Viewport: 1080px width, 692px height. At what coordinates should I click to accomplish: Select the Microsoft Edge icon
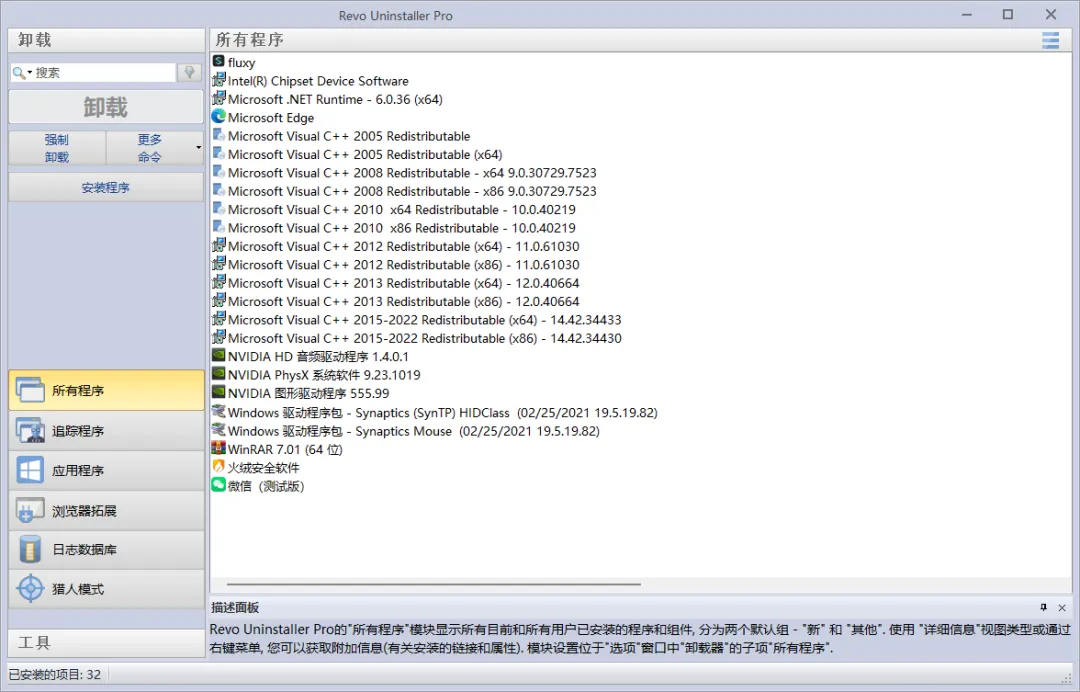(x=218, y=116)
